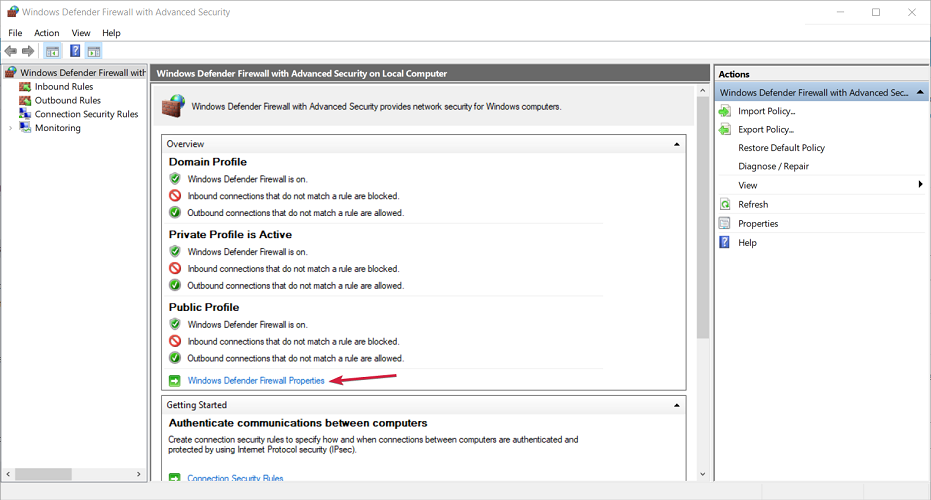Collapse the Actions pane group header arrow
Screen dimensions: 931x500
(920, 92)
